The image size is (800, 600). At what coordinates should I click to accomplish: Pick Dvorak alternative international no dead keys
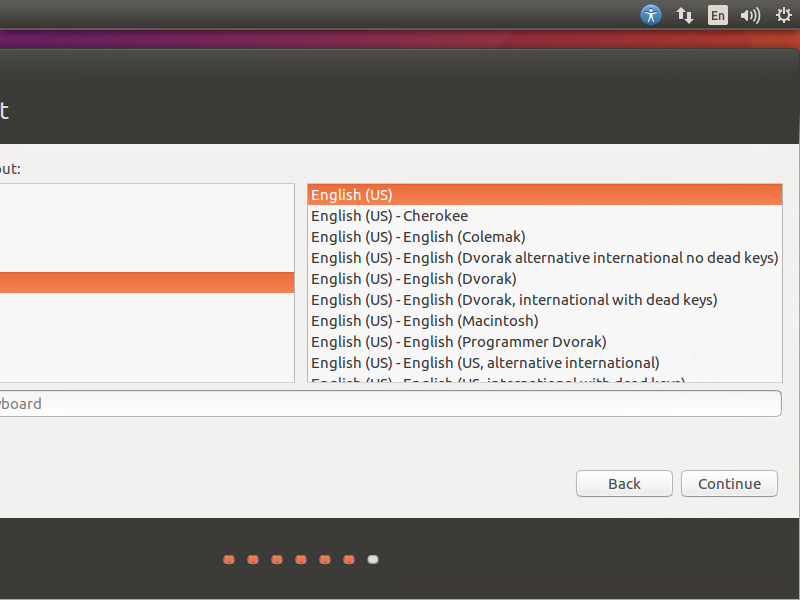pos(544,258)
